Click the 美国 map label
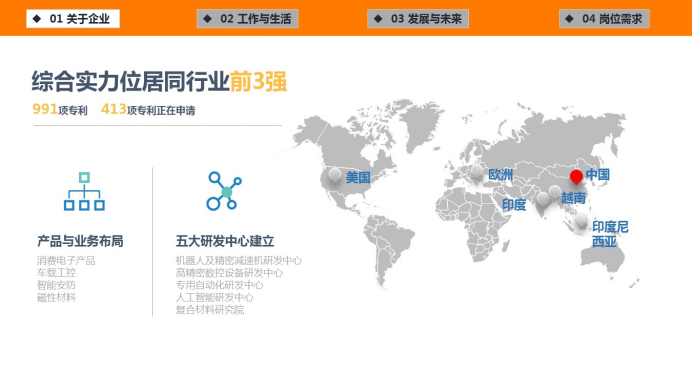 tap(358, 178)
